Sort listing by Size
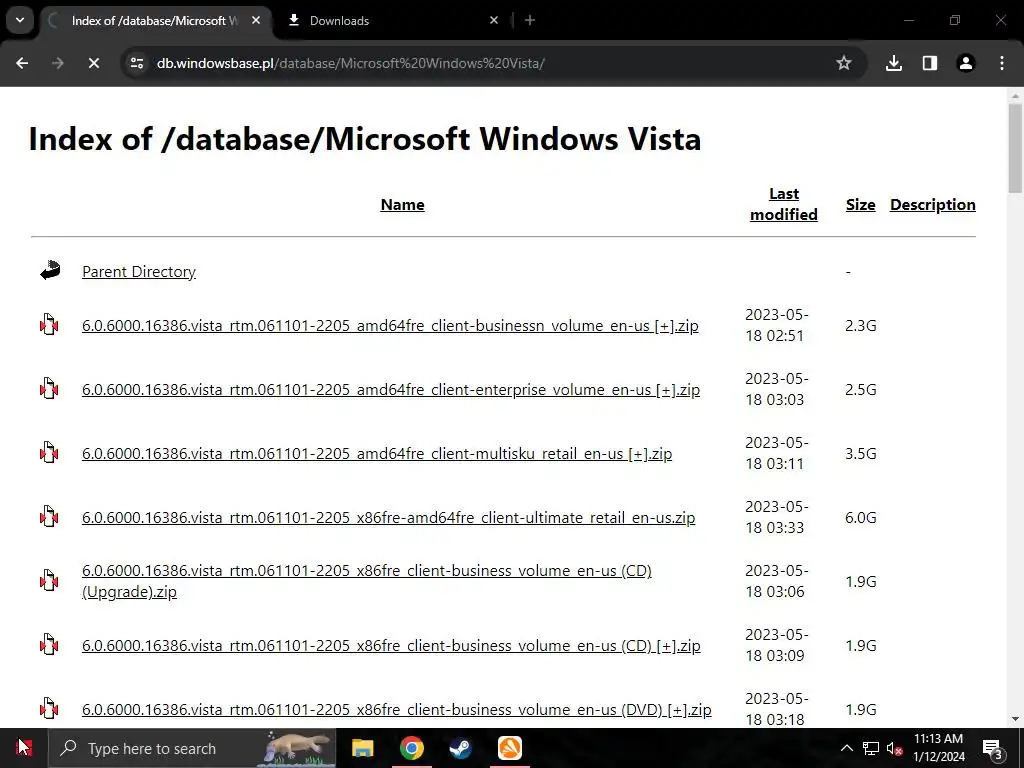Image resolution: width=1024 pixels, height=768 pixels. [860, 204]
